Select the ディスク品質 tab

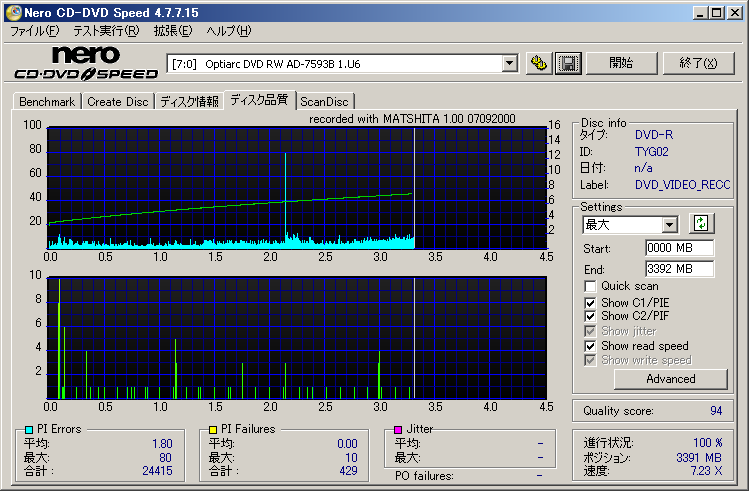pos(259,100)
